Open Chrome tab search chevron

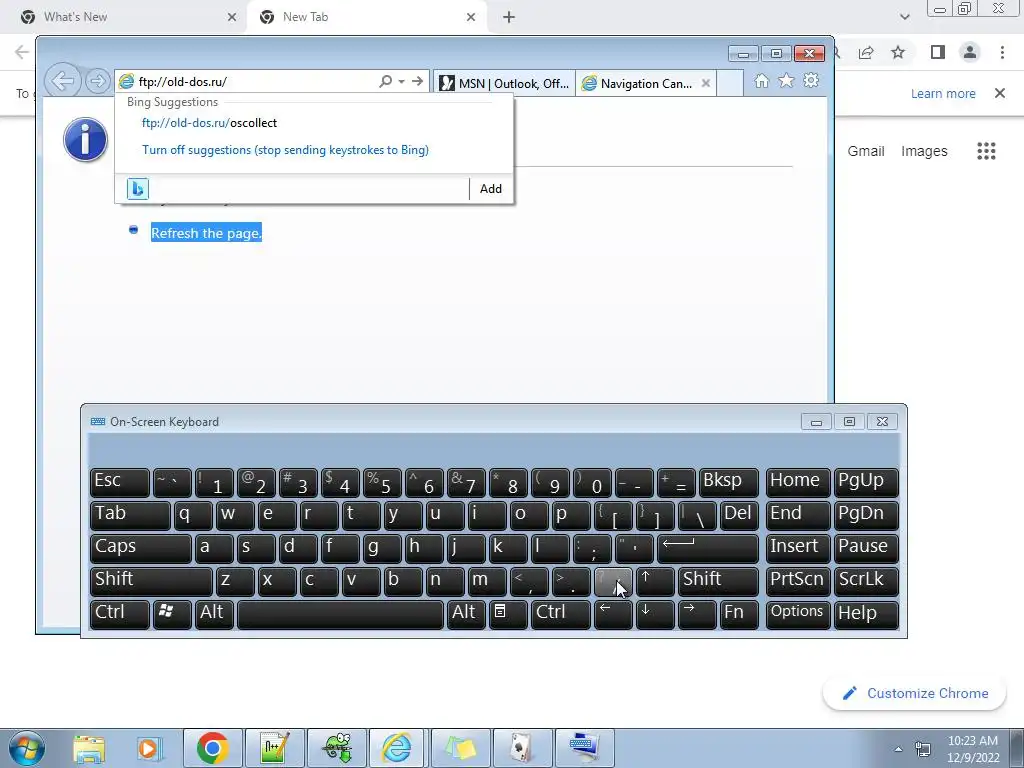pos(904,17)
